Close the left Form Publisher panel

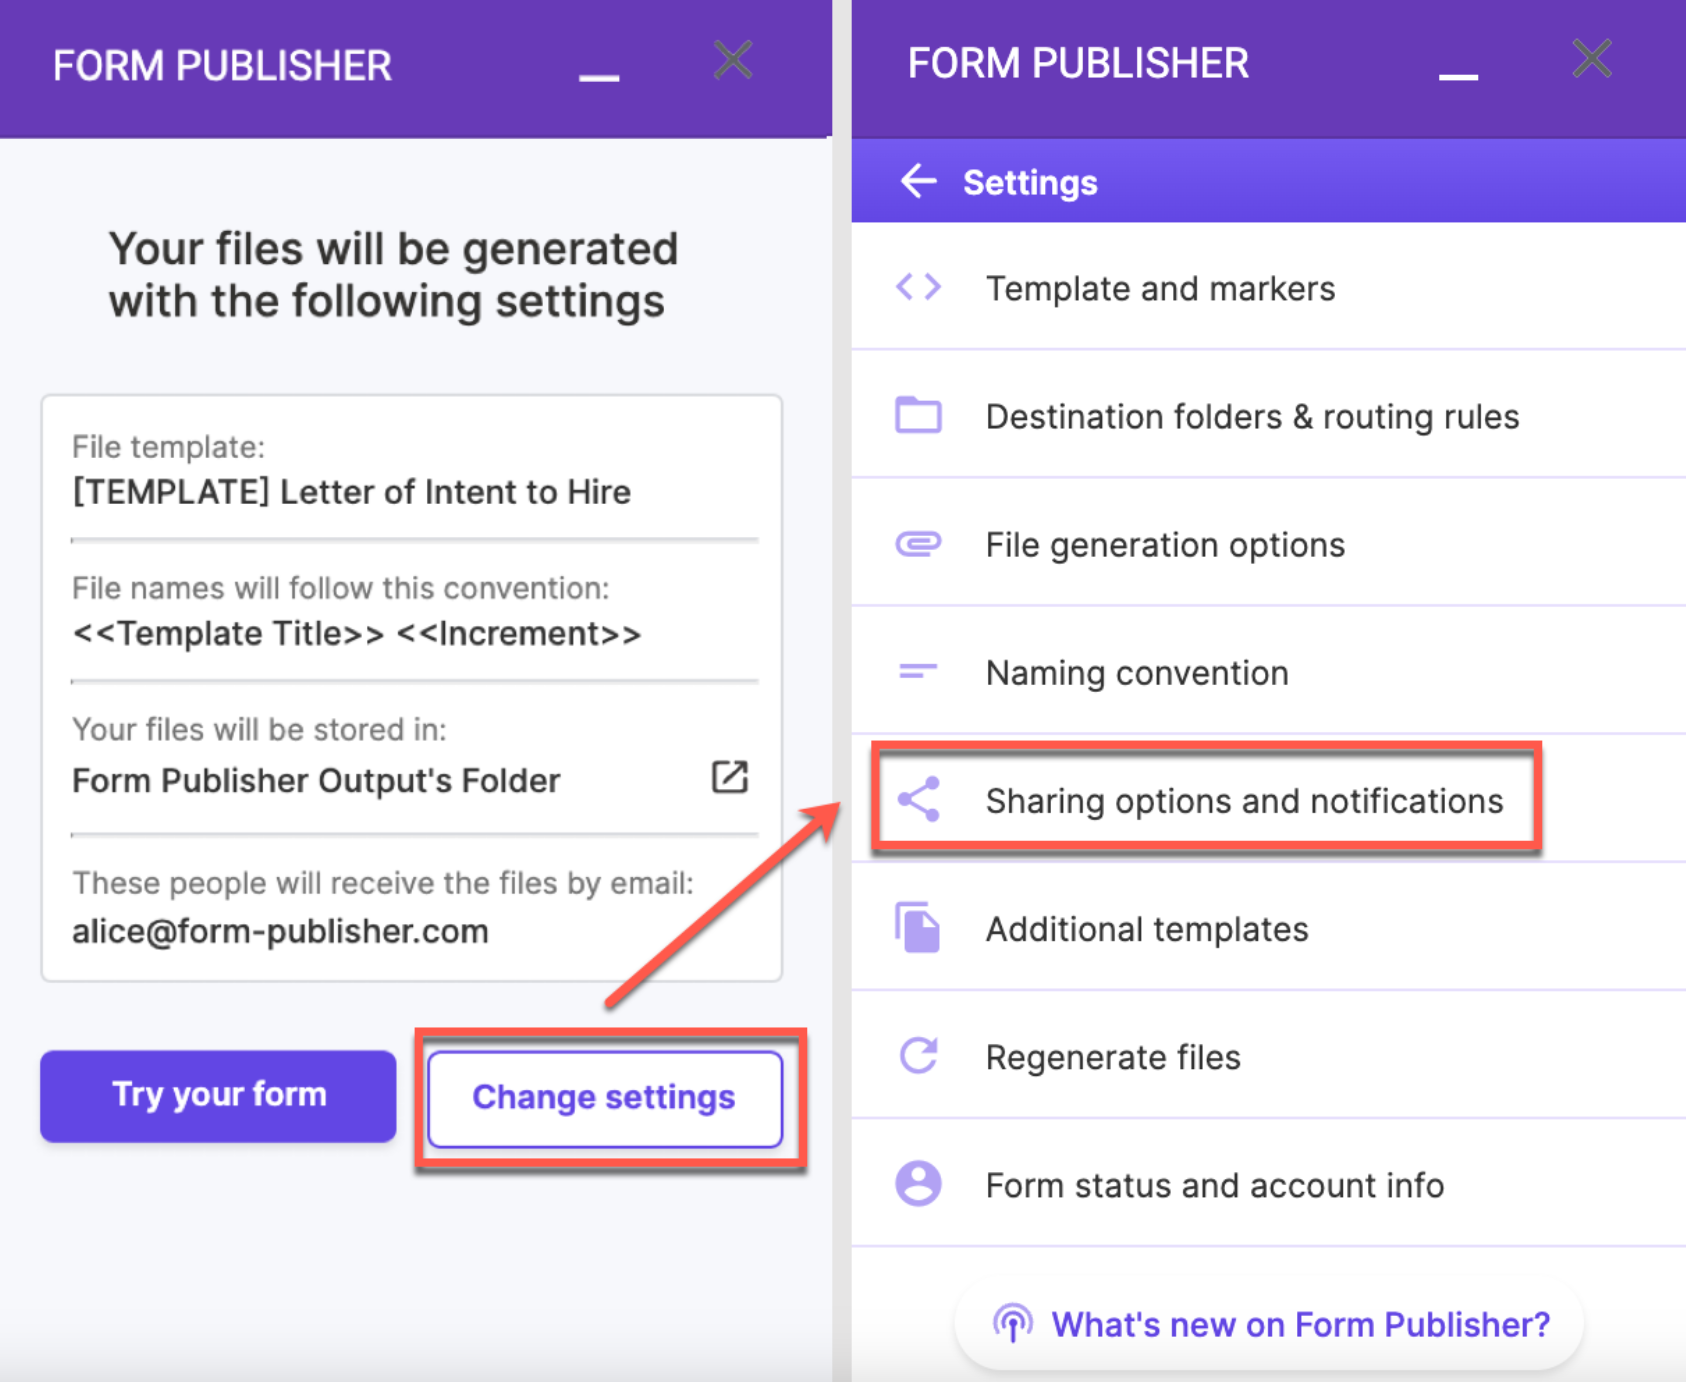[733, 60]
